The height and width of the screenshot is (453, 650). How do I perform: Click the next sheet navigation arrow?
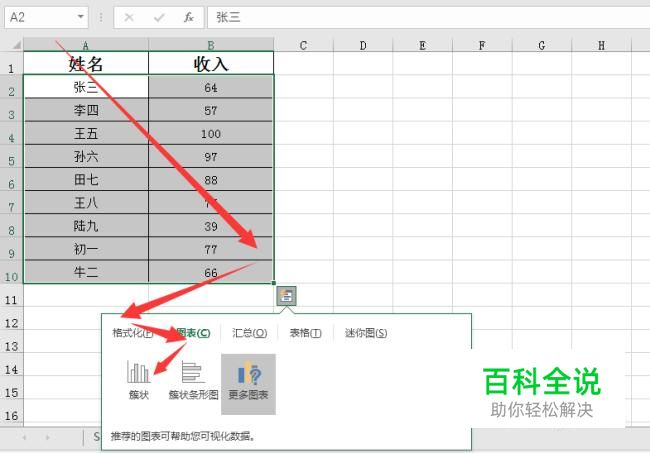coord(48,437)
